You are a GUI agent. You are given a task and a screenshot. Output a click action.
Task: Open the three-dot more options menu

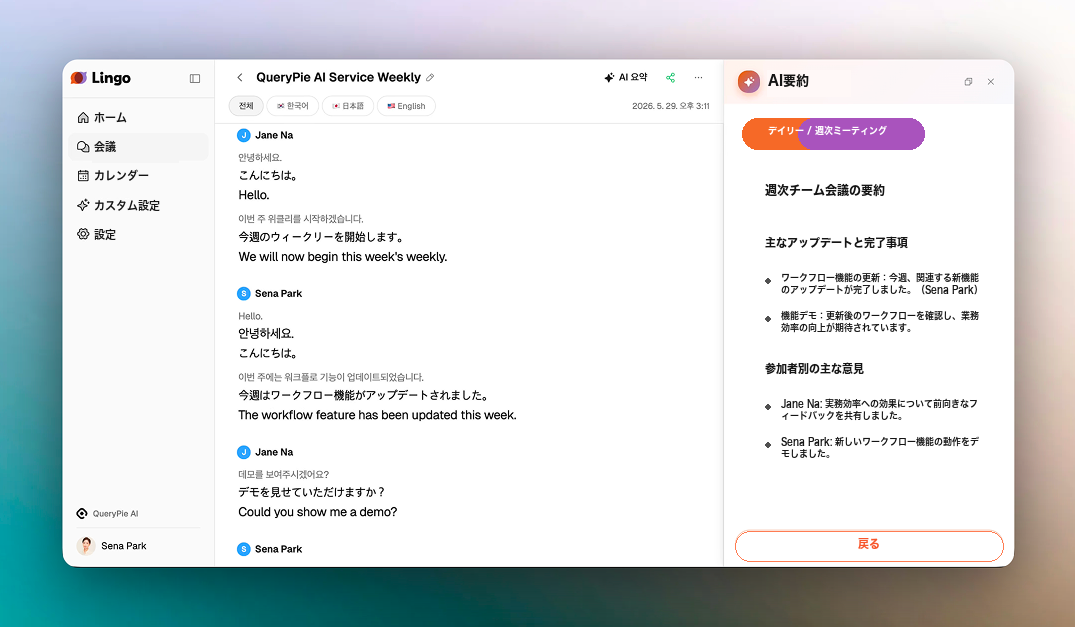(x=698, y=77)
